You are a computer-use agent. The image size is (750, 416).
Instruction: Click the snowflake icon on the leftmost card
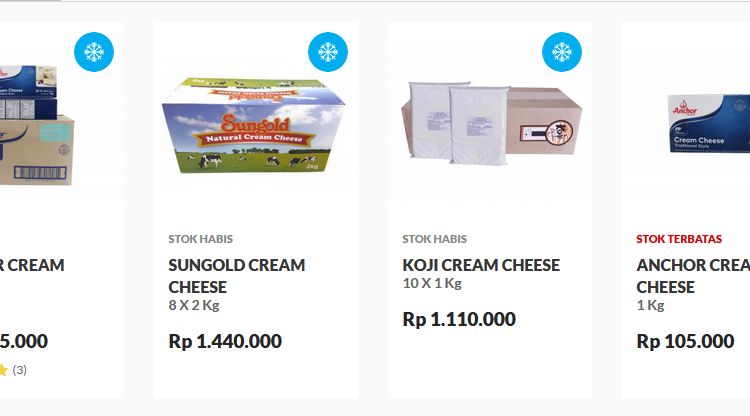tap(93, 52)
